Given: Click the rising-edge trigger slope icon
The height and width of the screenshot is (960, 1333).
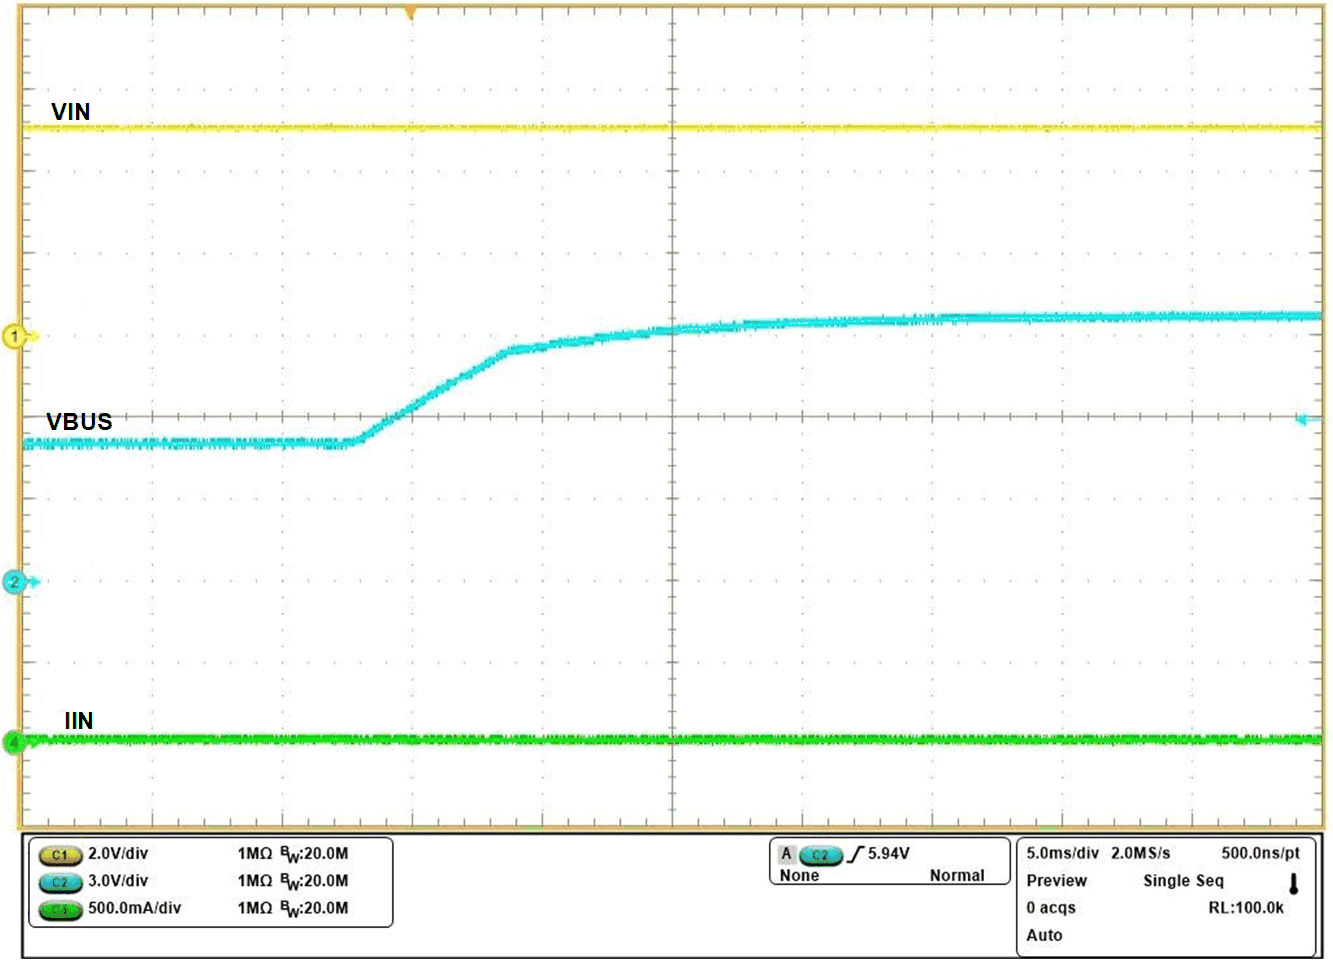Looking at the screenshot, I should click(856, 854).
